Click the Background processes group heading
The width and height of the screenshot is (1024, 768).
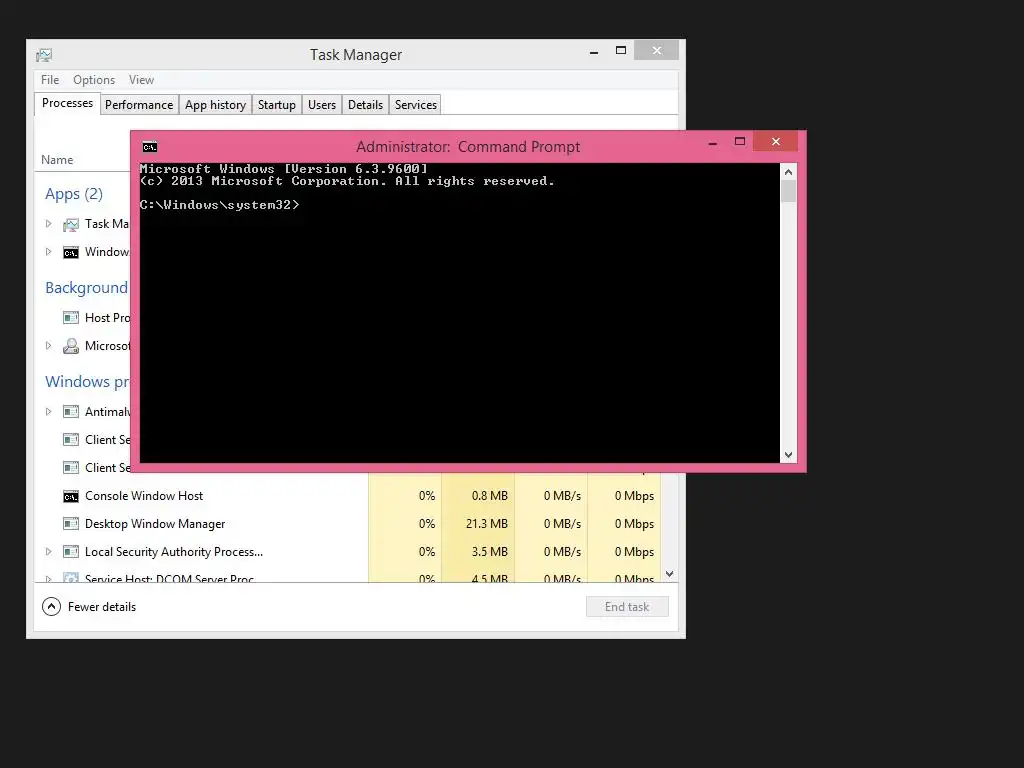(86, 288)
